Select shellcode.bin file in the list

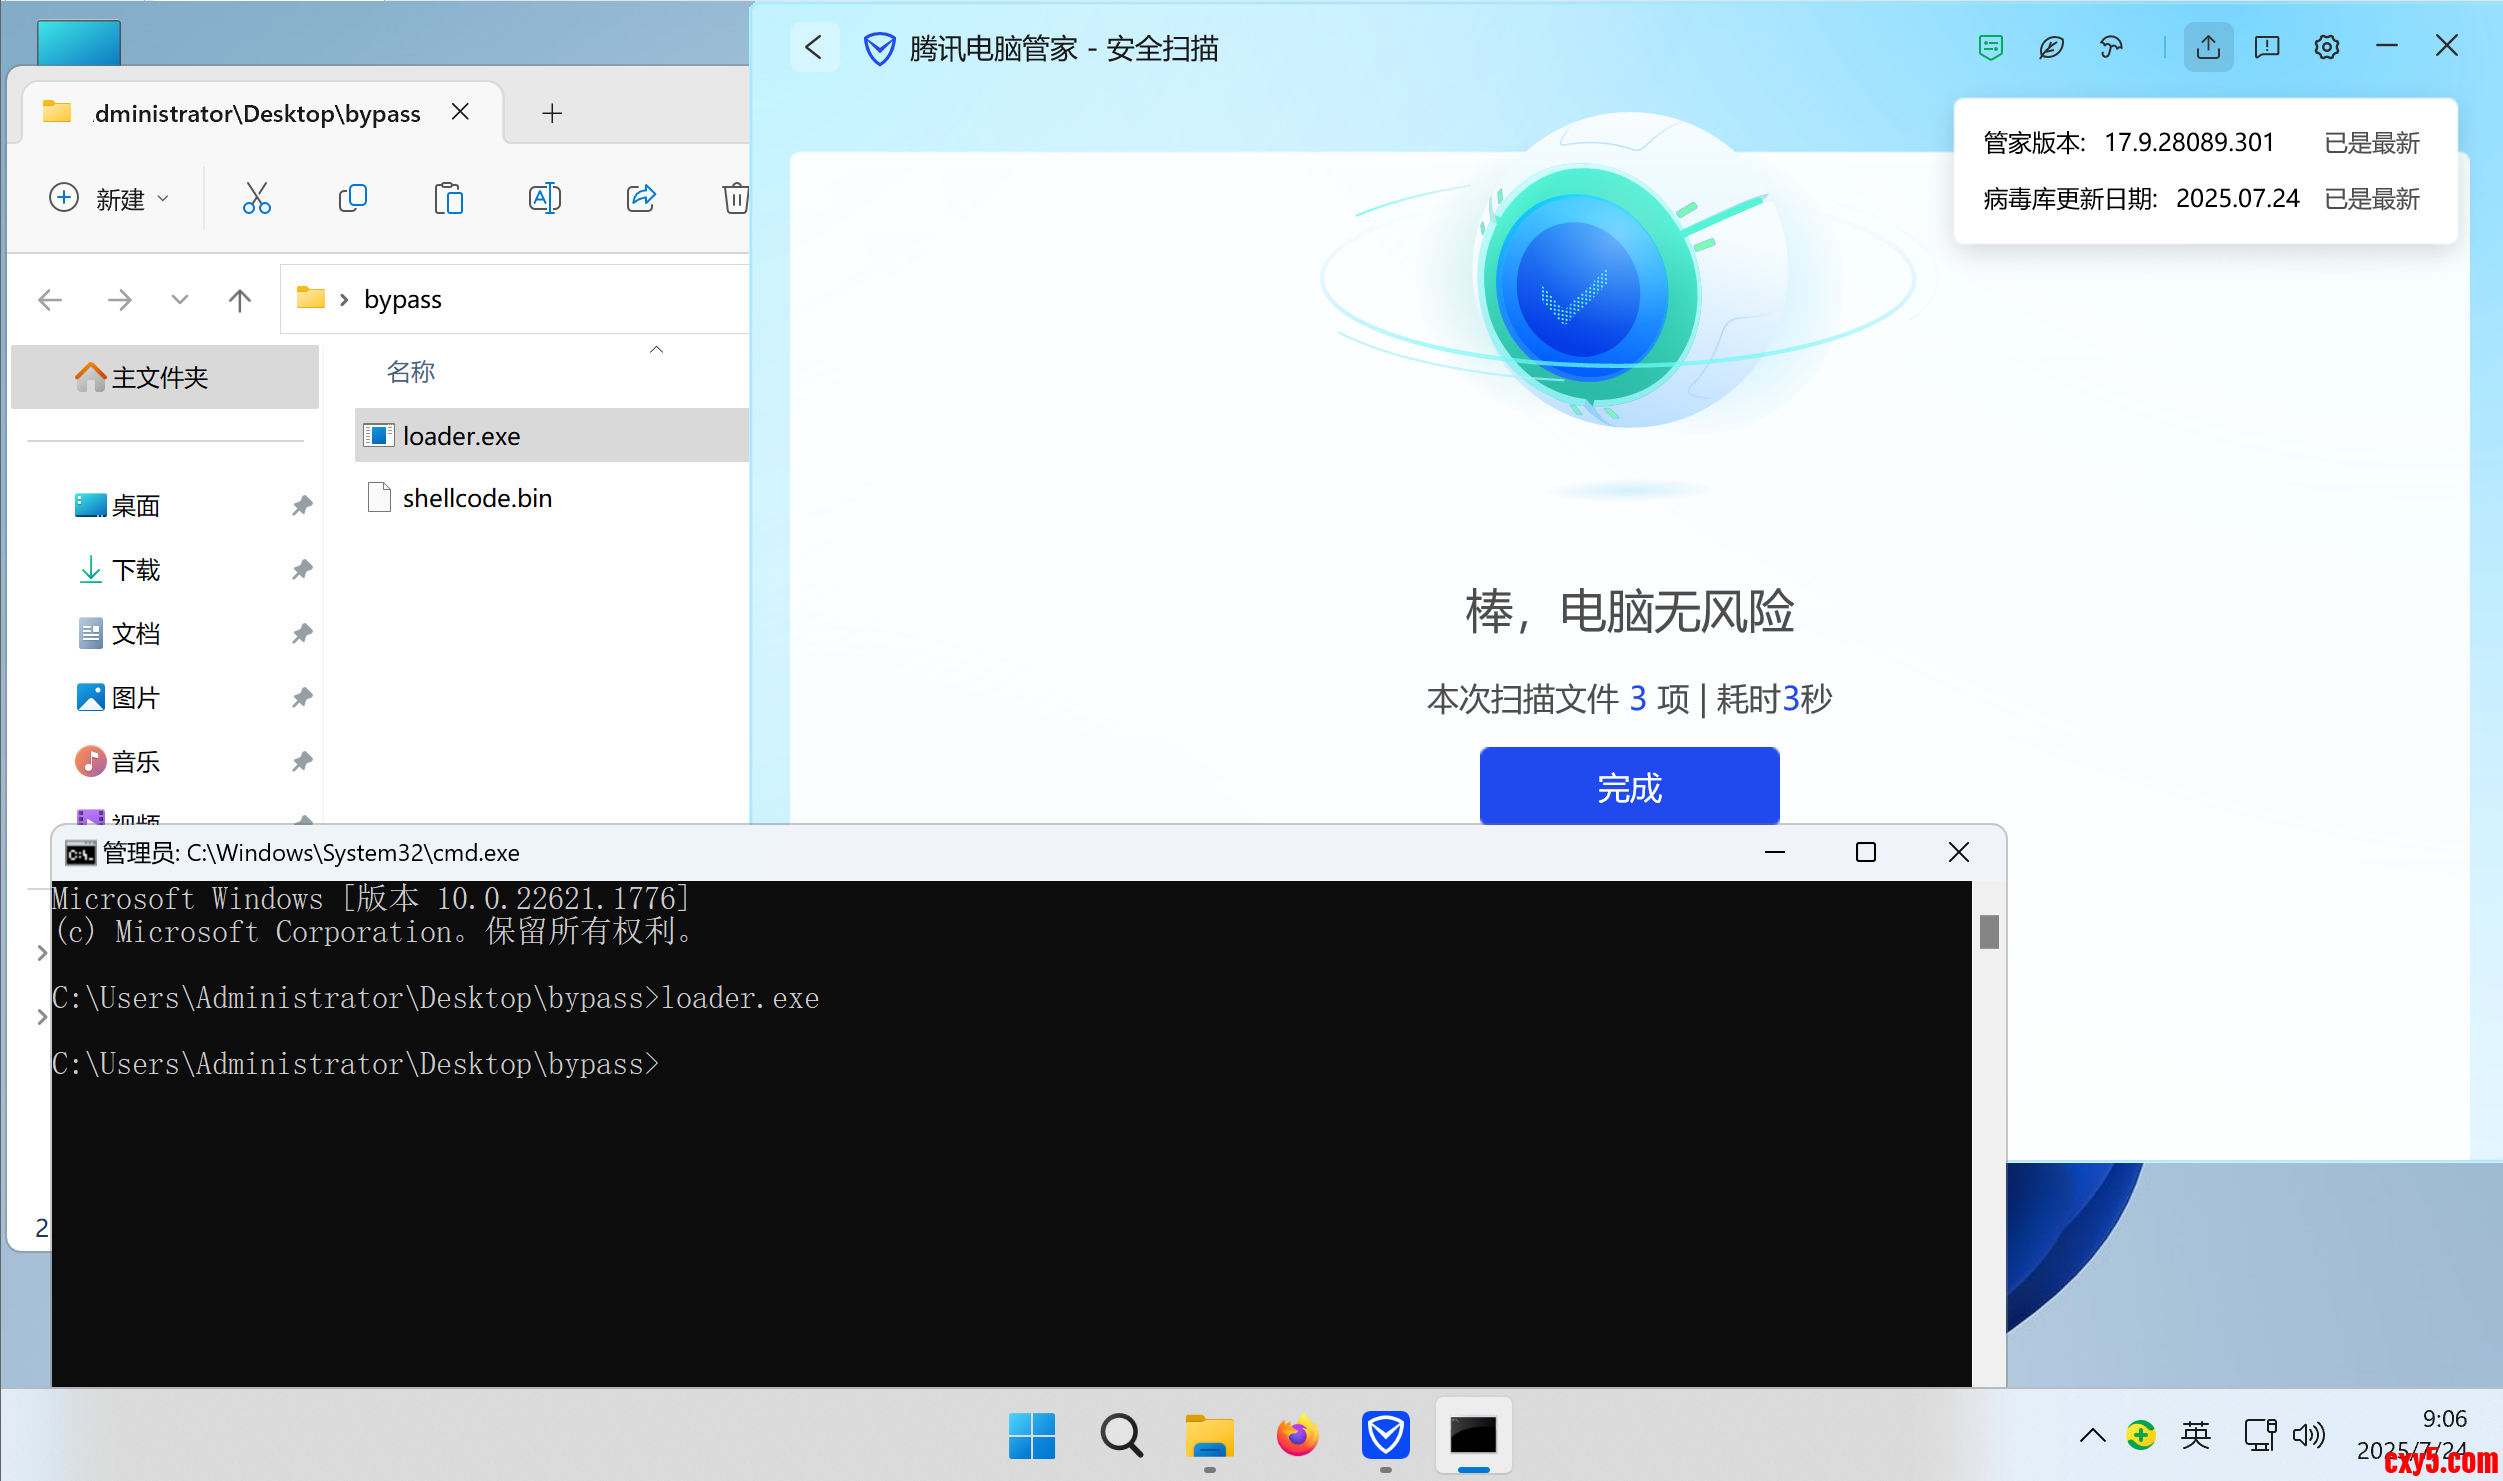tap(476, 498)
